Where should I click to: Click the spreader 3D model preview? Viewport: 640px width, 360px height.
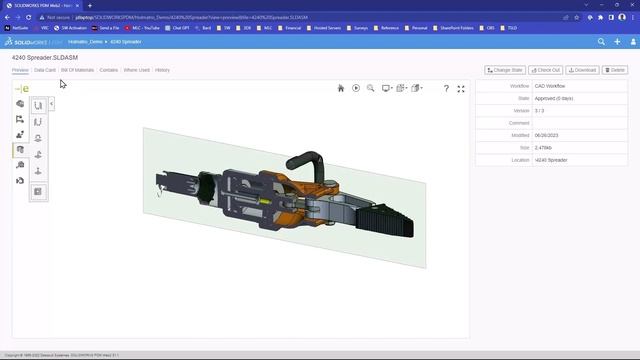pos(284,196)
